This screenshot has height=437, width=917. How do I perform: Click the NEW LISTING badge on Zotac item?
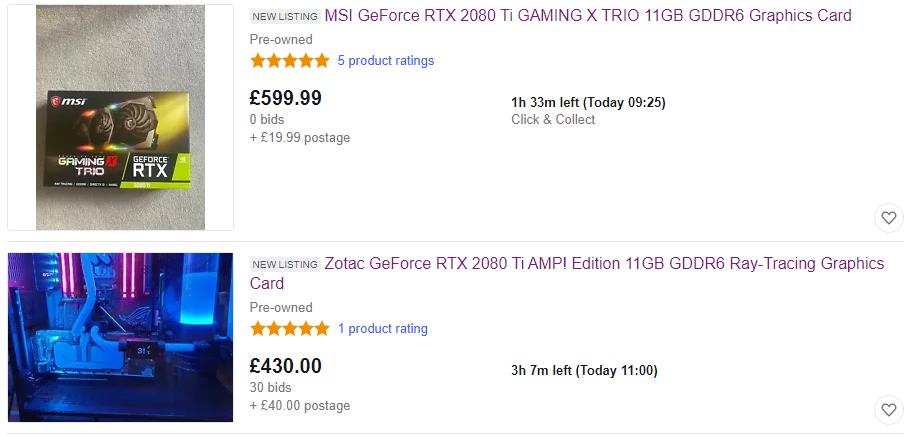pos(284,265)
